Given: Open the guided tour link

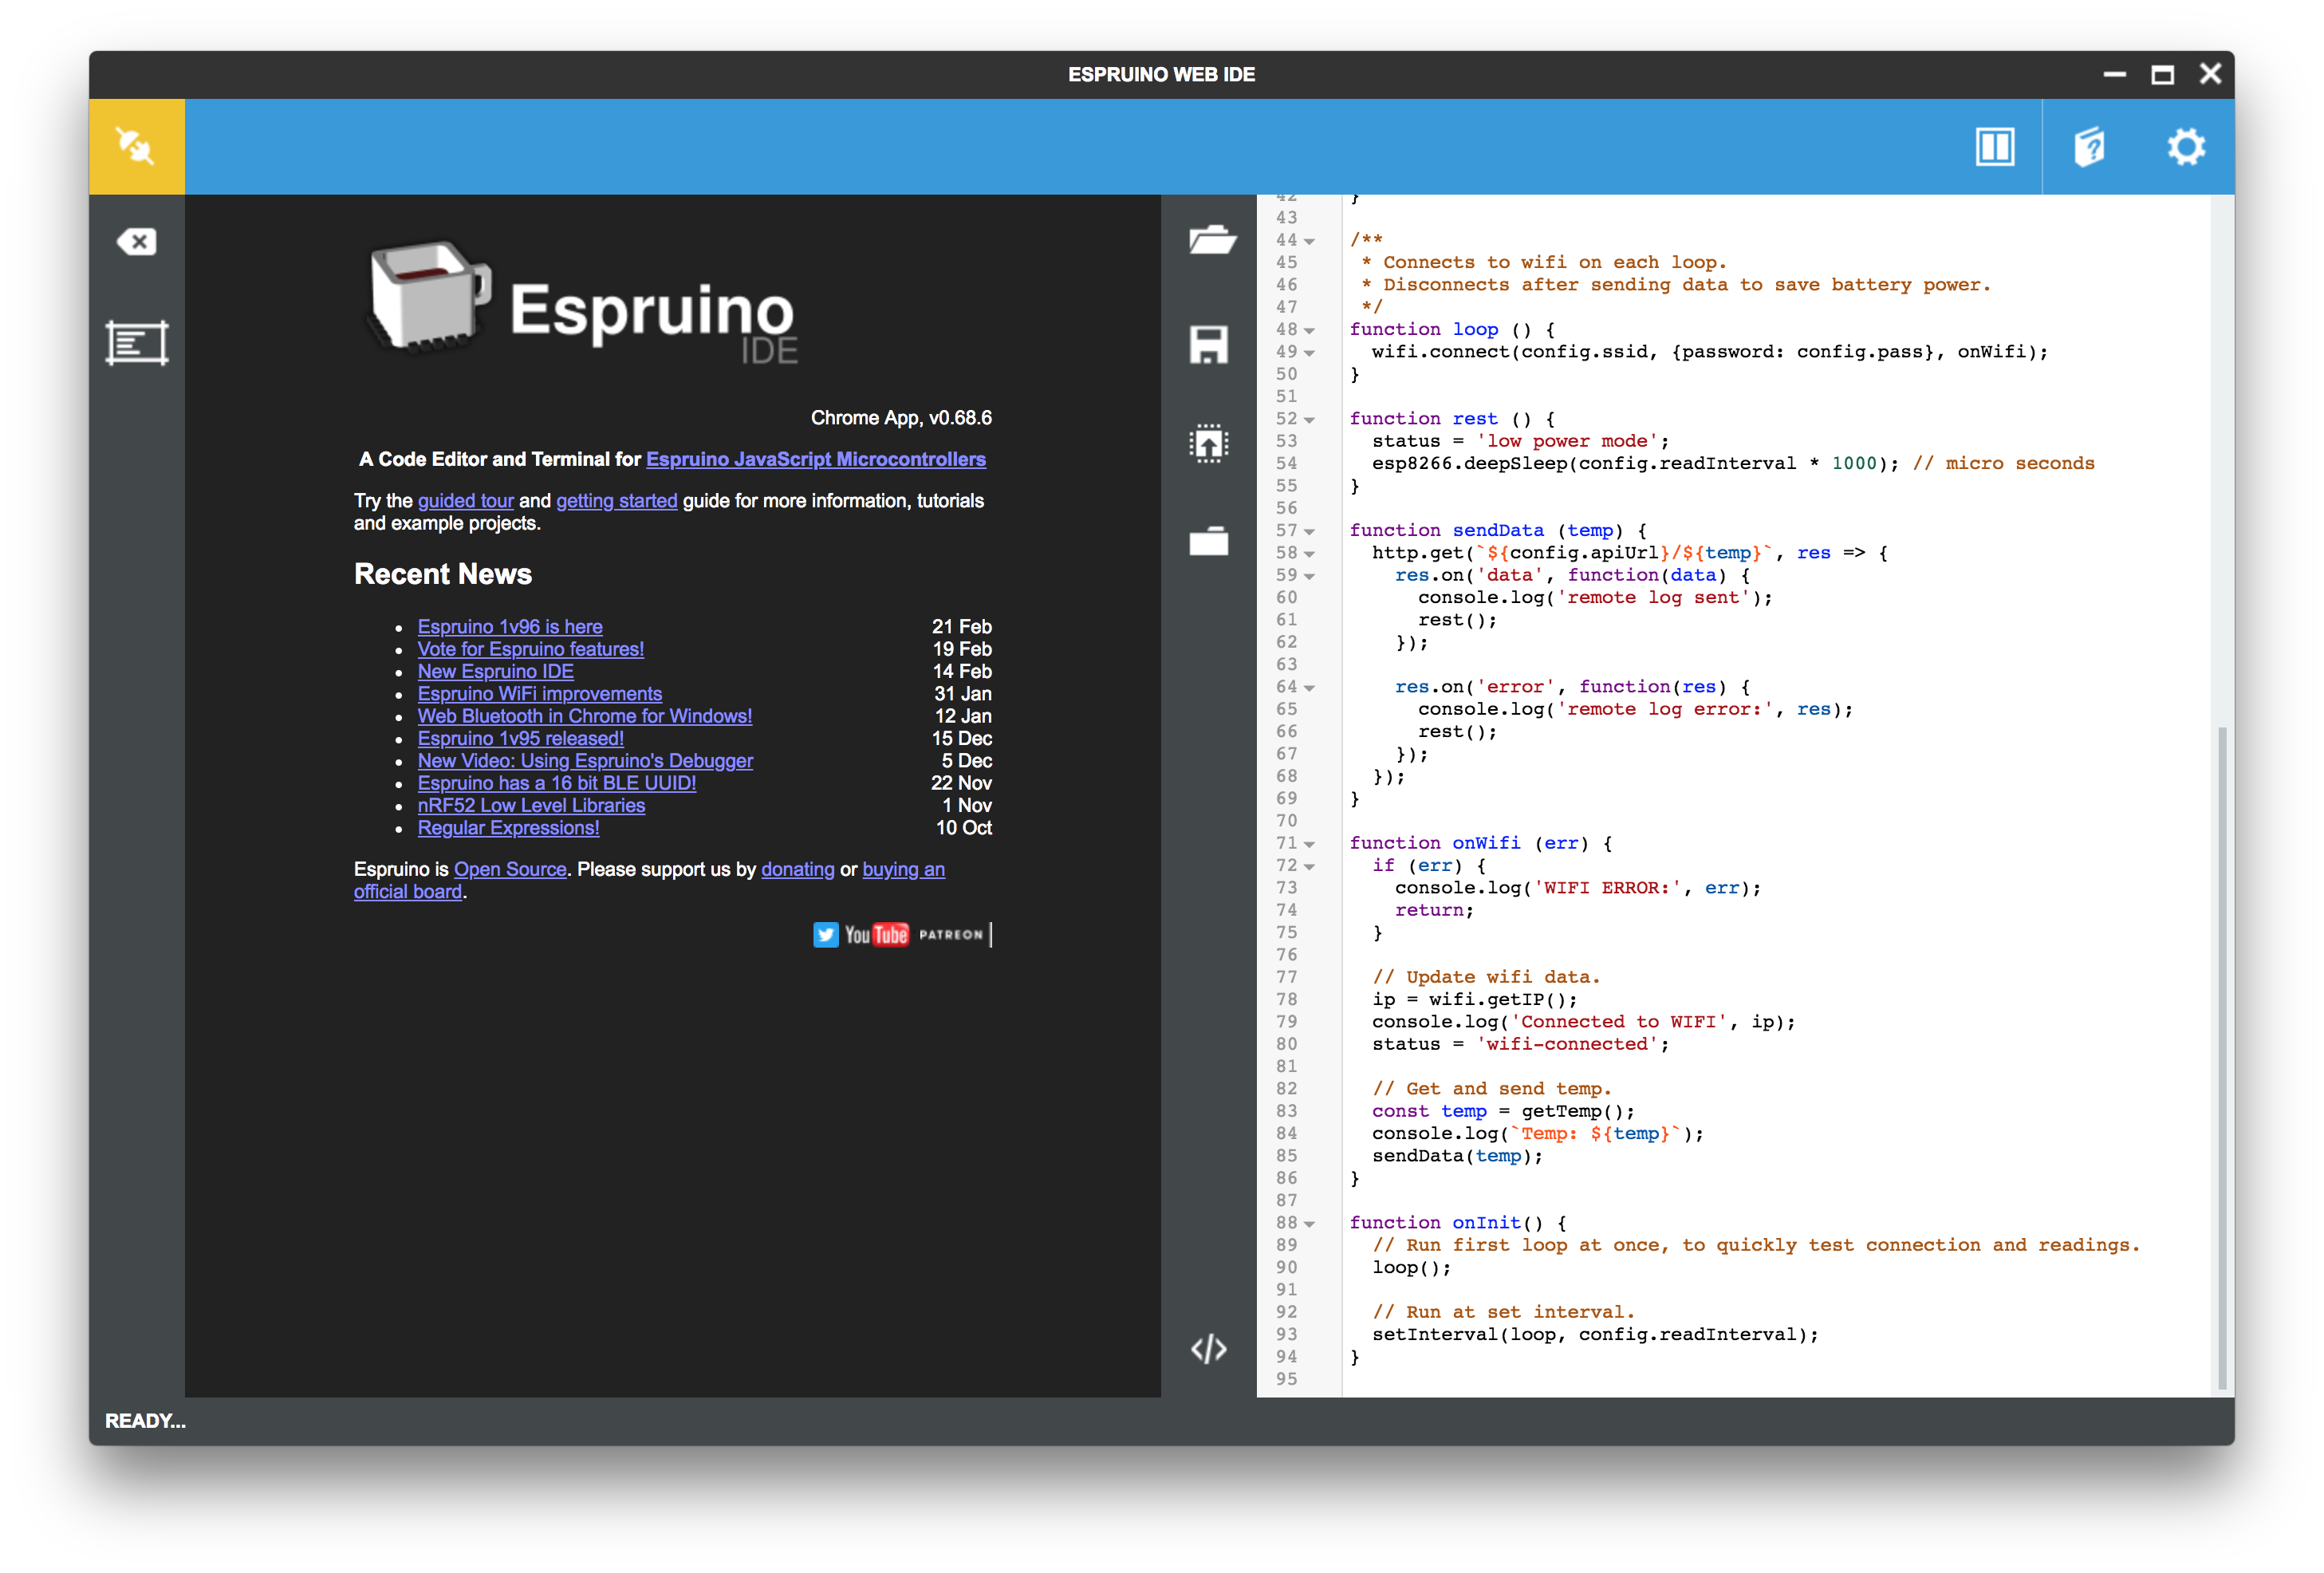Looking at the screenshot, I should pyautogui.click(x=465, y=501).
